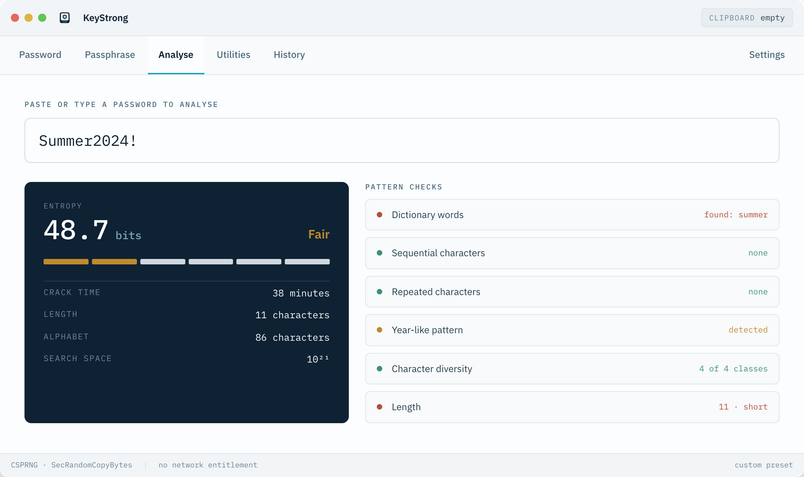This screenshot has height=477, width=804.
Task: Click 'CSPRNG · SecRandomCopyBytes' in status bar
Action: pyautogui.click(x=71, y=465)
